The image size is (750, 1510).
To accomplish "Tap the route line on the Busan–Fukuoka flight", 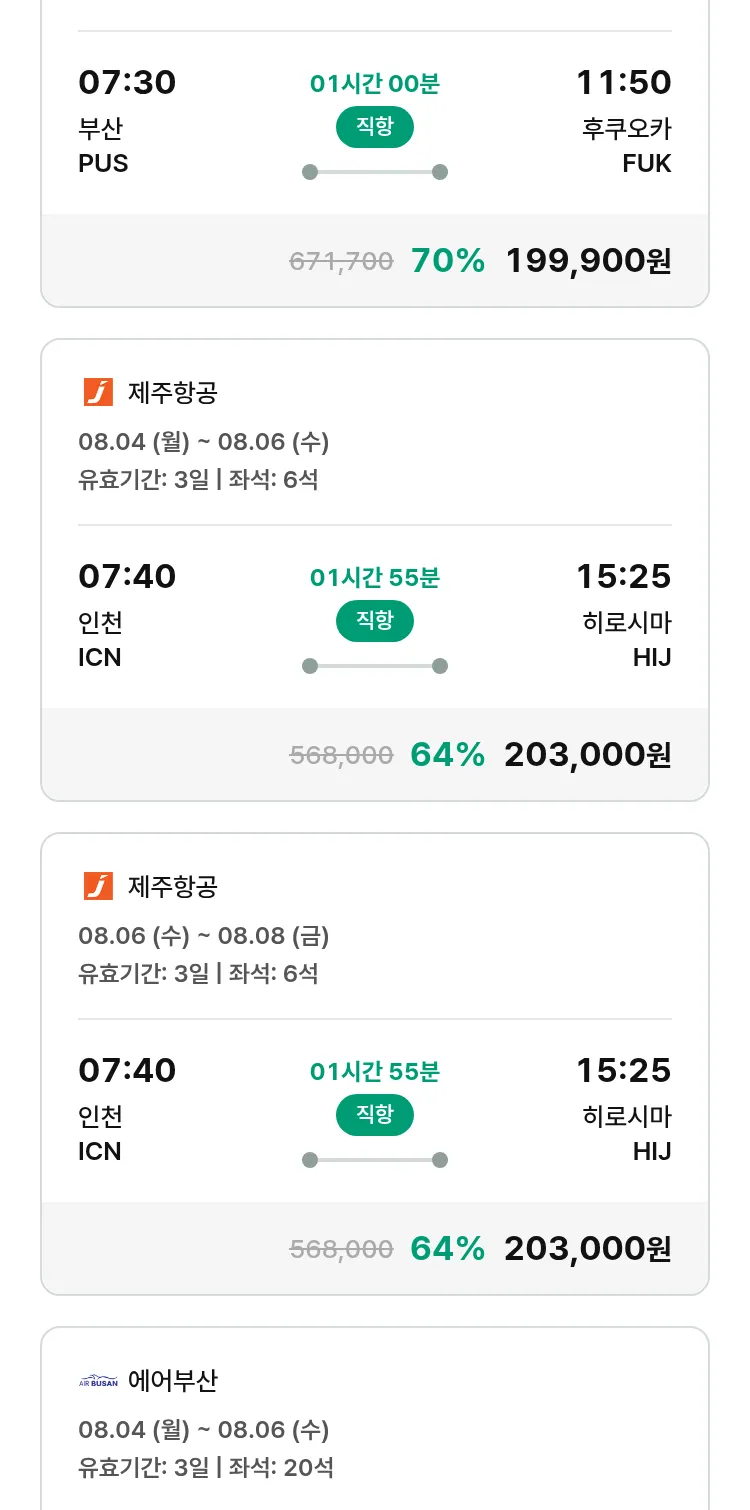I will (x=374, y=172).
